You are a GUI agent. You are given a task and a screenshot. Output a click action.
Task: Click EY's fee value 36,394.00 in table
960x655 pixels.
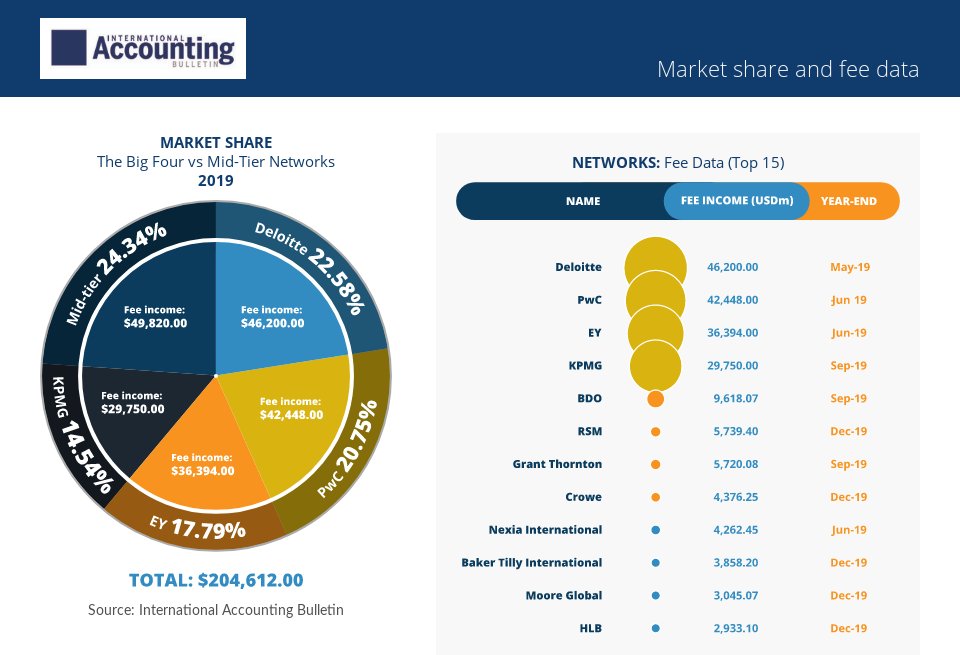pyautogui.click(x=733, y=333)
